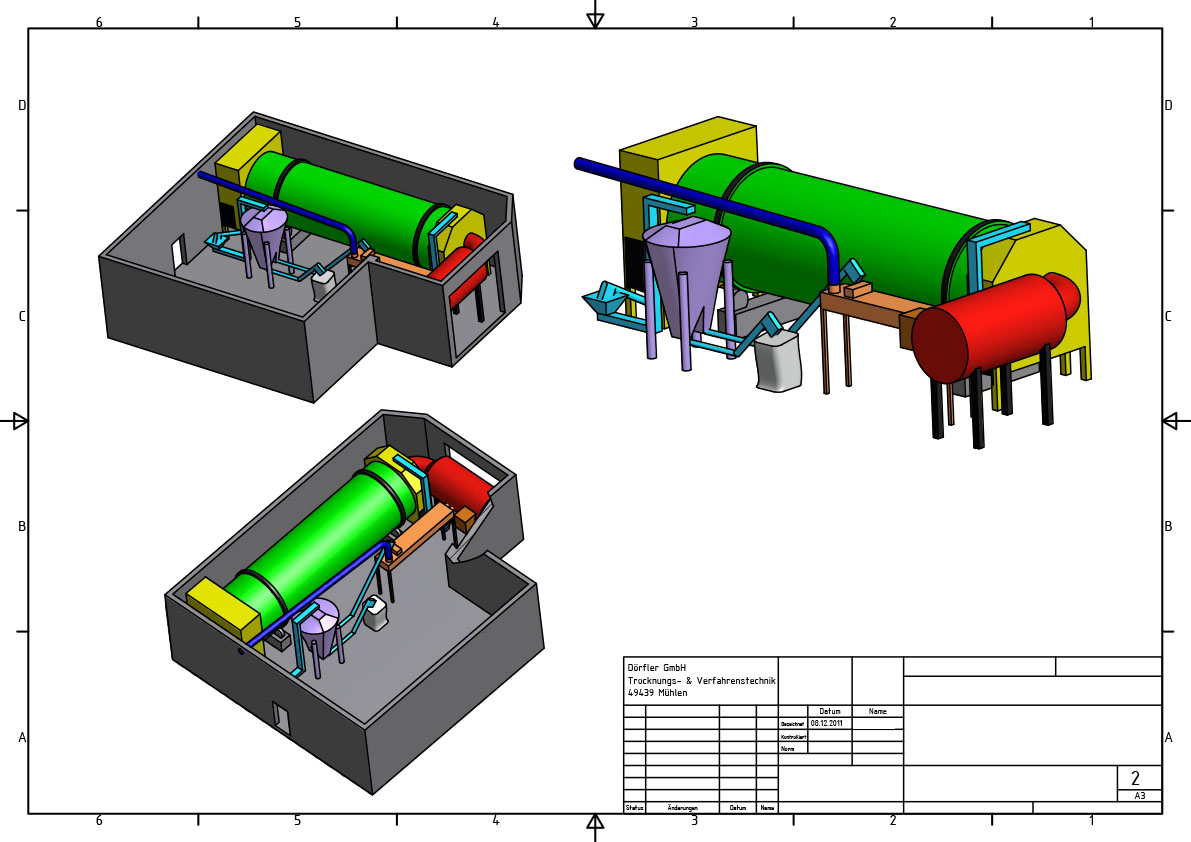The width and height of the screenshot is (1191, 842).
Task: Click the top center alignment arrow mark
Action: 595,18
